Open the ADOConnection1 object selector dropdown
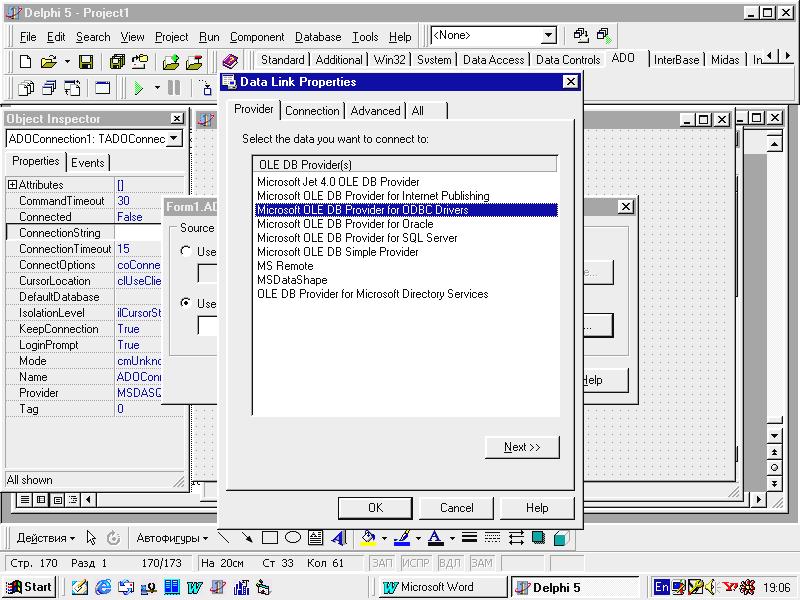800x600 pixels. (174, 138)
